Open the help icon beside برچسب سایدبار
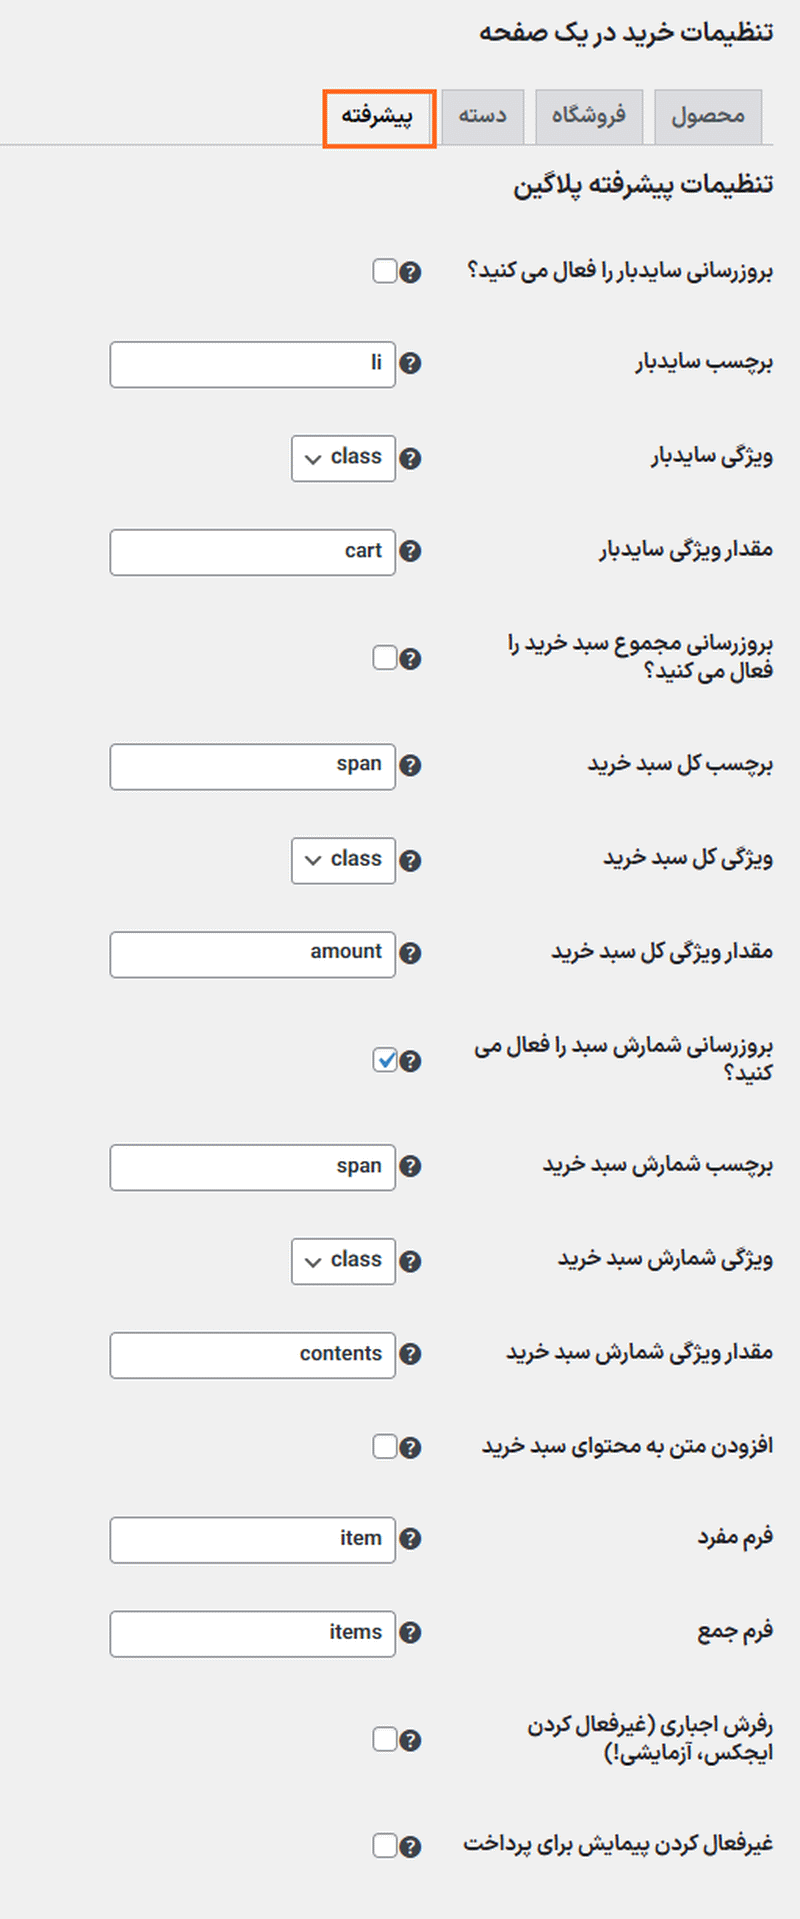The height and width of the screenshot is (1919, 800). point(411,364)
